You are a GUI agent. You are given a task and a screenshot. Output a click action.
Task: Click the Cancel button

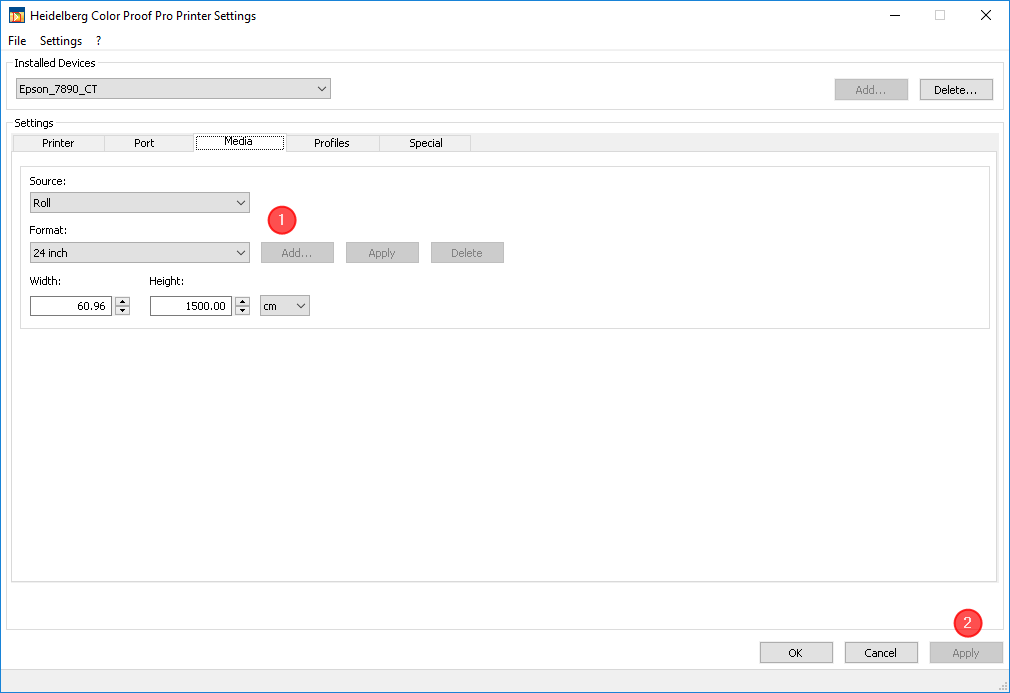(x=881, y=652)
